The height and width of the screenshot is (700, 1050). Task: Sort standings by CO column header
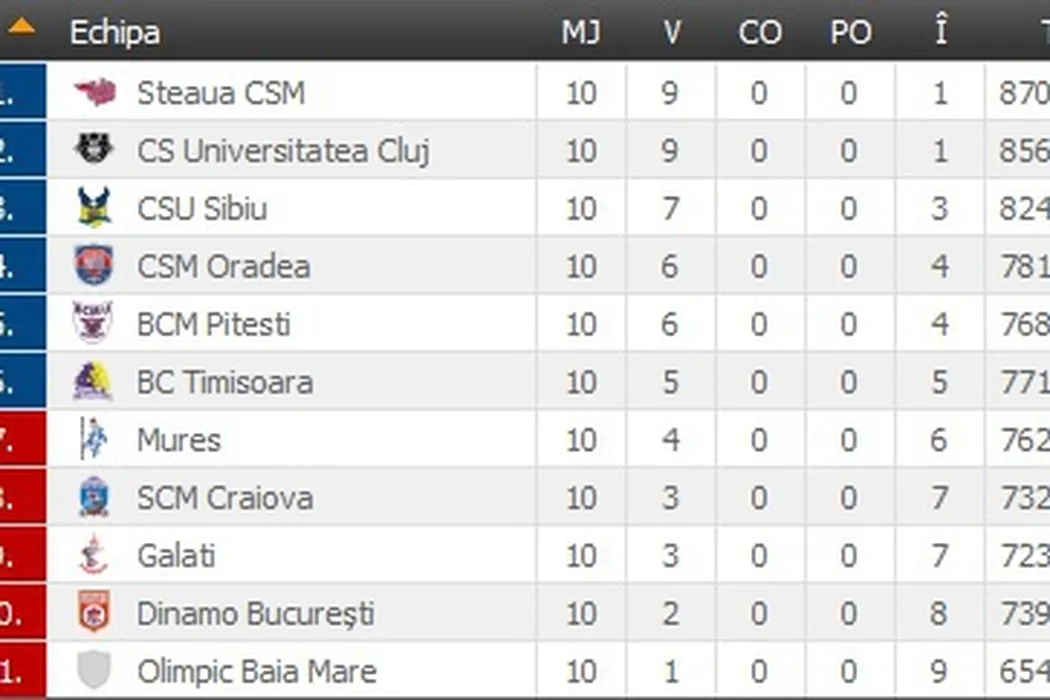tap(759, 33)
